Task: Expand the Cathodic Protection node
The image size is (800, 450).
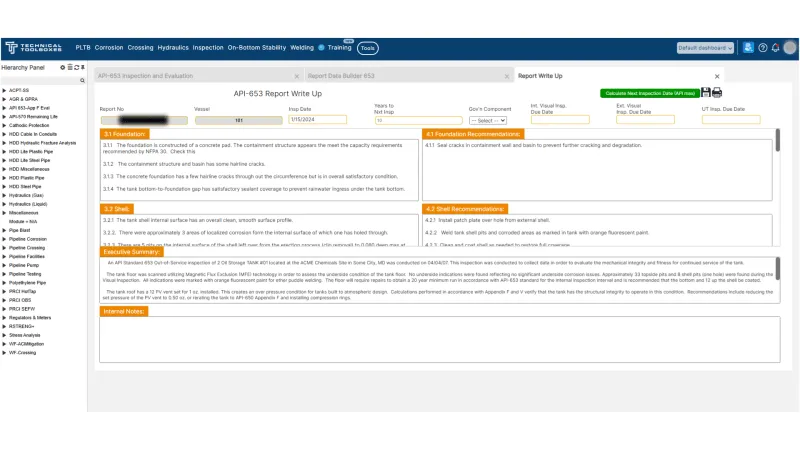Action: [x=4, y=125]
